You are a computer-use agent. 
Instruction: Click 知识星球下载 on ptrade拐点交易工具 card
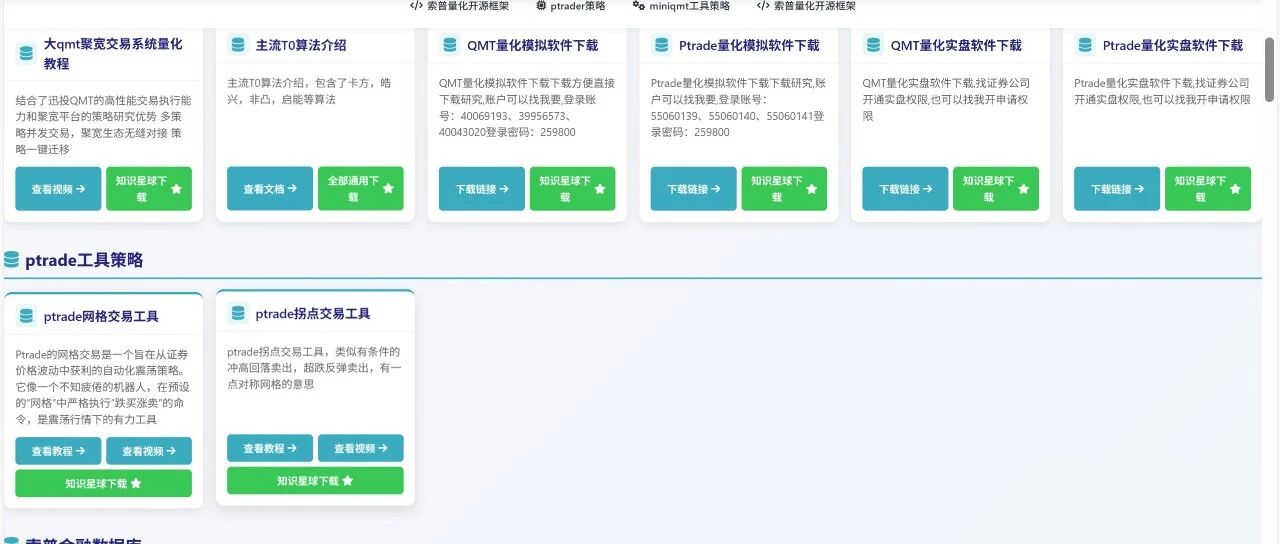click(x=315, y=480)
